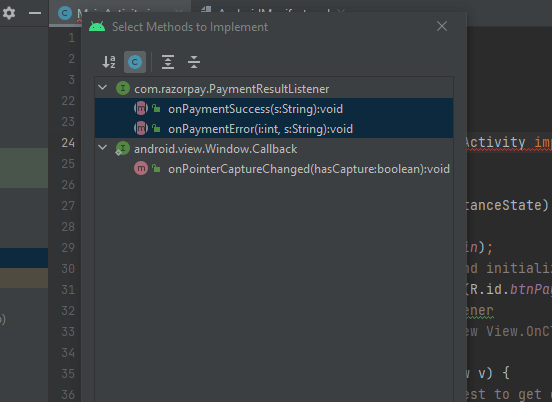Collapse the android.view.Window.Callback node

click(102, 147)
